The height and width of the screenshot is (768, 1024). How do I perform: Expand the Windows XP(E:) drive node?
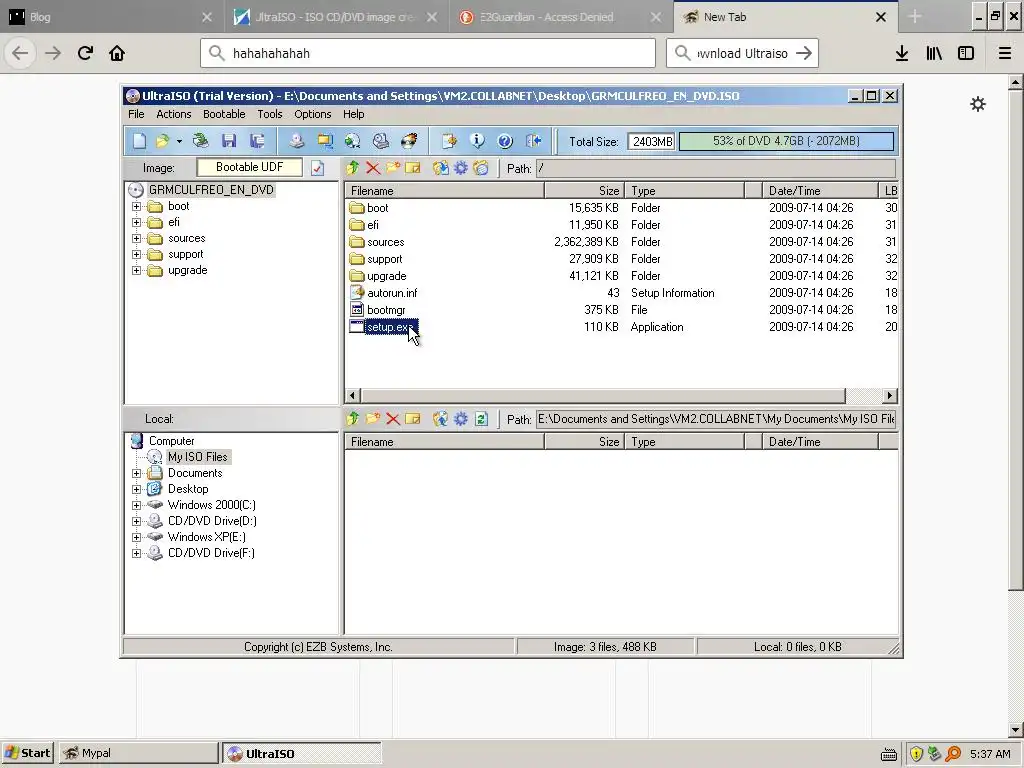136,537
